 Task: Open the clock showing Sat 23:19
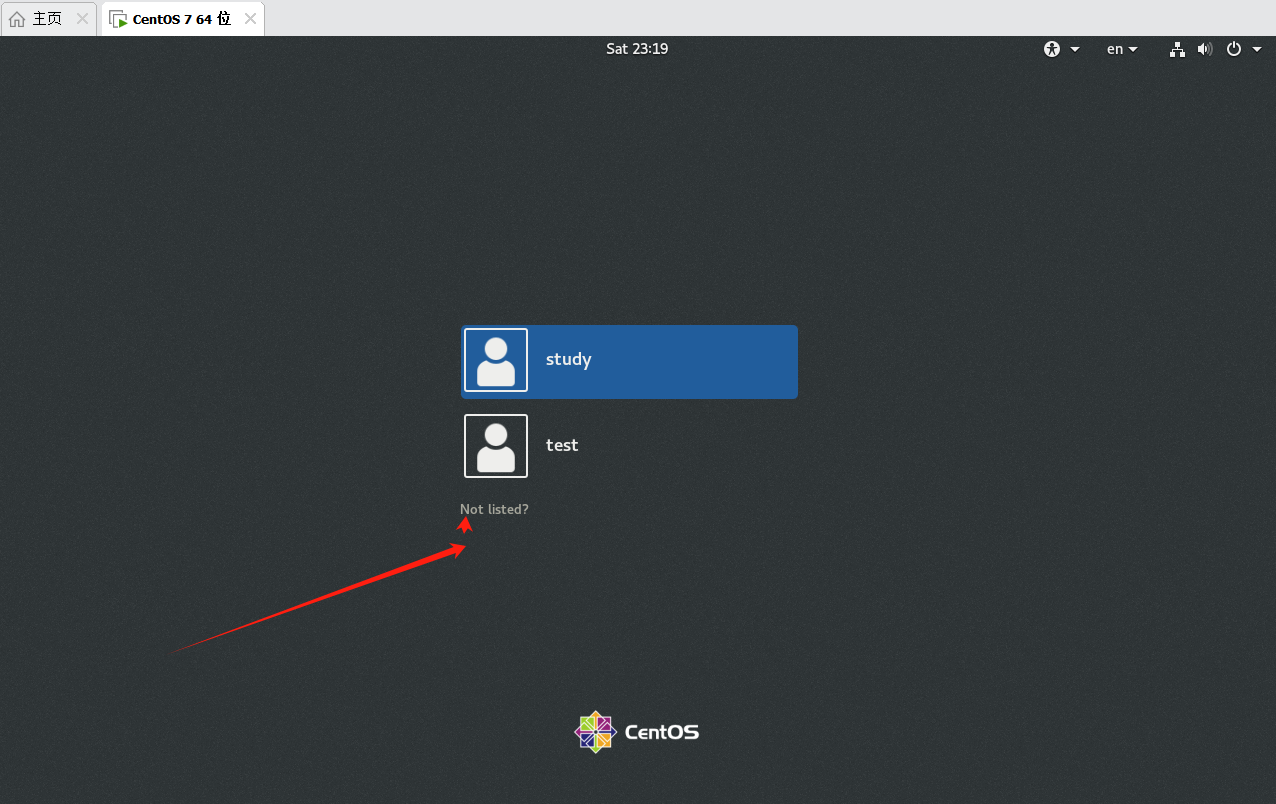tap(637, 49)
